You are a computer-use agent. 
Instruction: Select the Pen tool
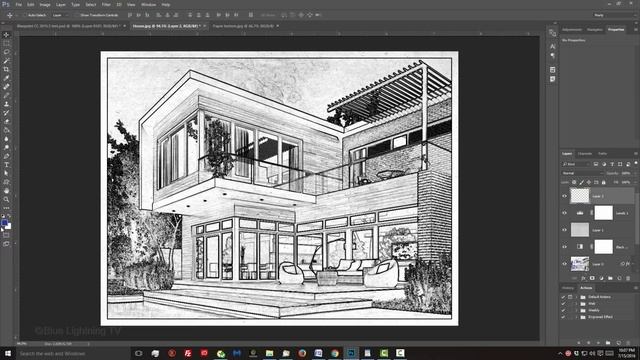6,156
